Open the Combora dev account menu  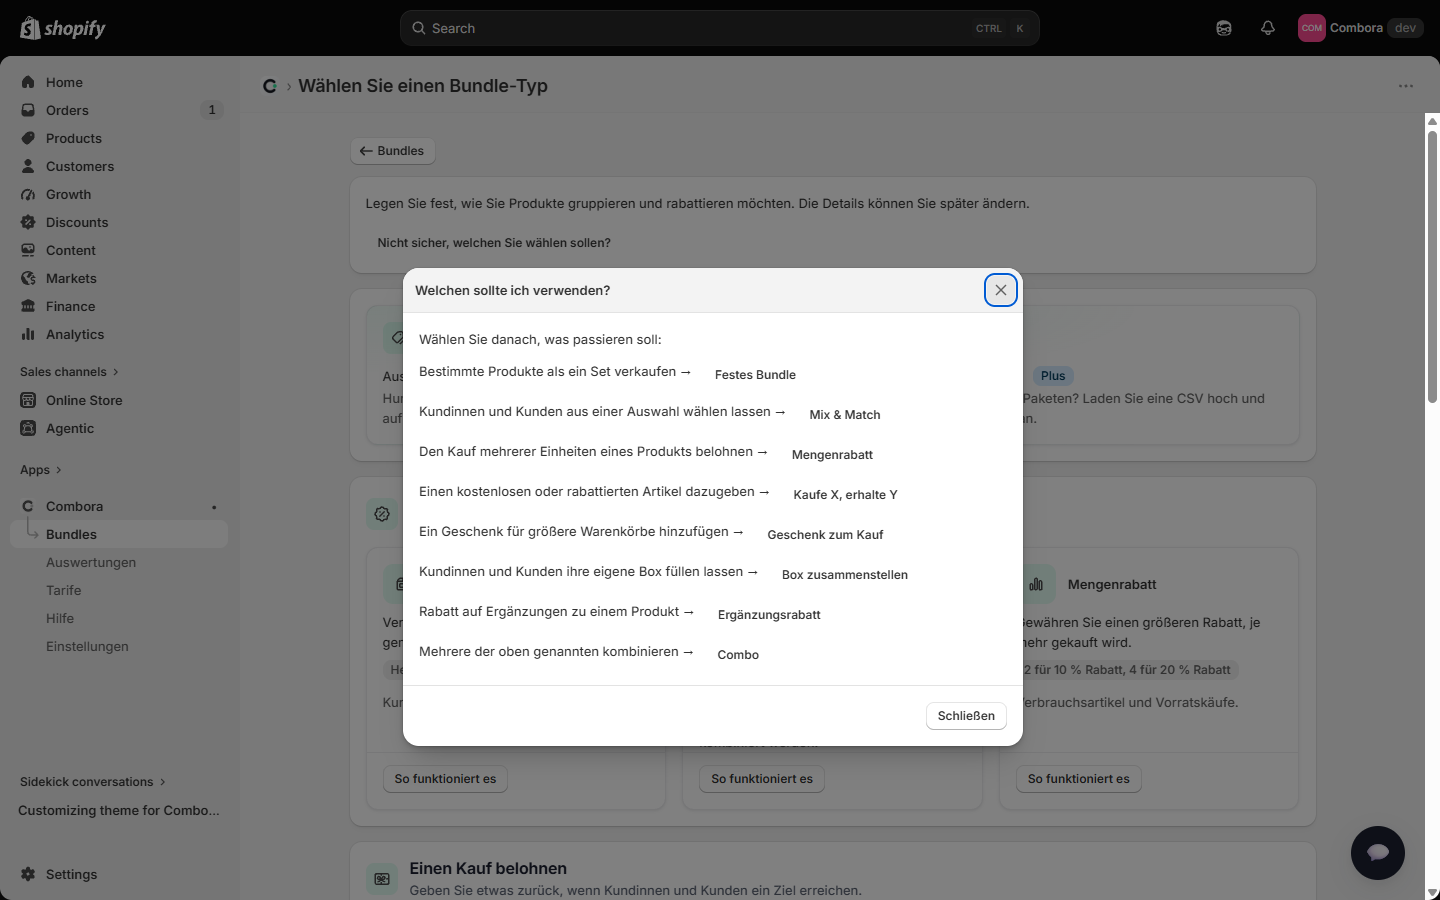[1360, 28]
